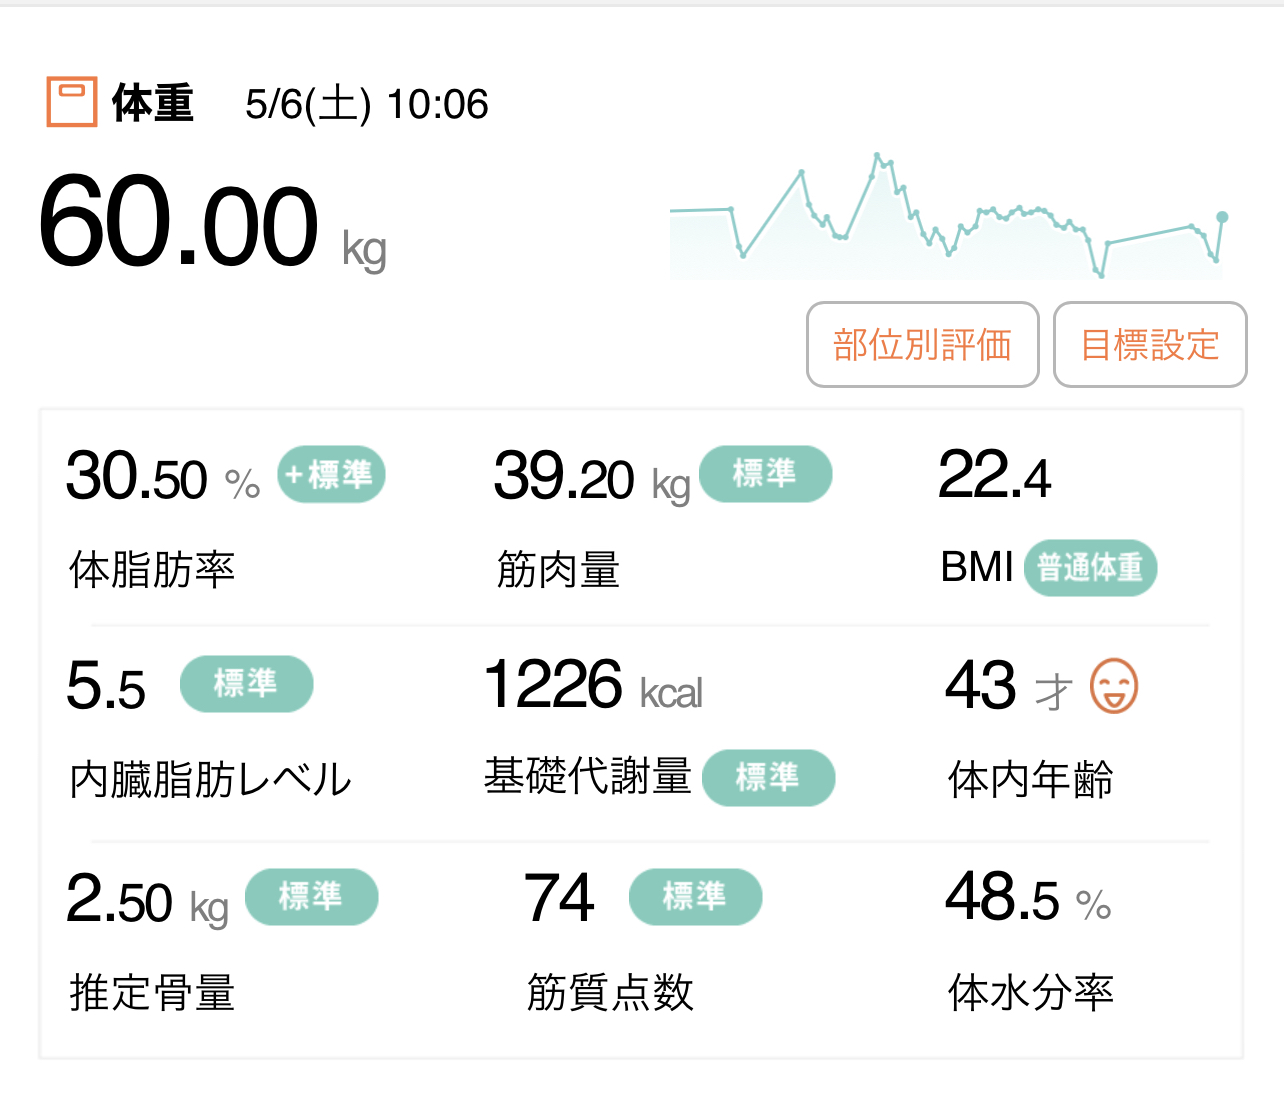Click the 標準 badge next to 39.20 kg
1284x1097 pixels.
coord(765,474)
